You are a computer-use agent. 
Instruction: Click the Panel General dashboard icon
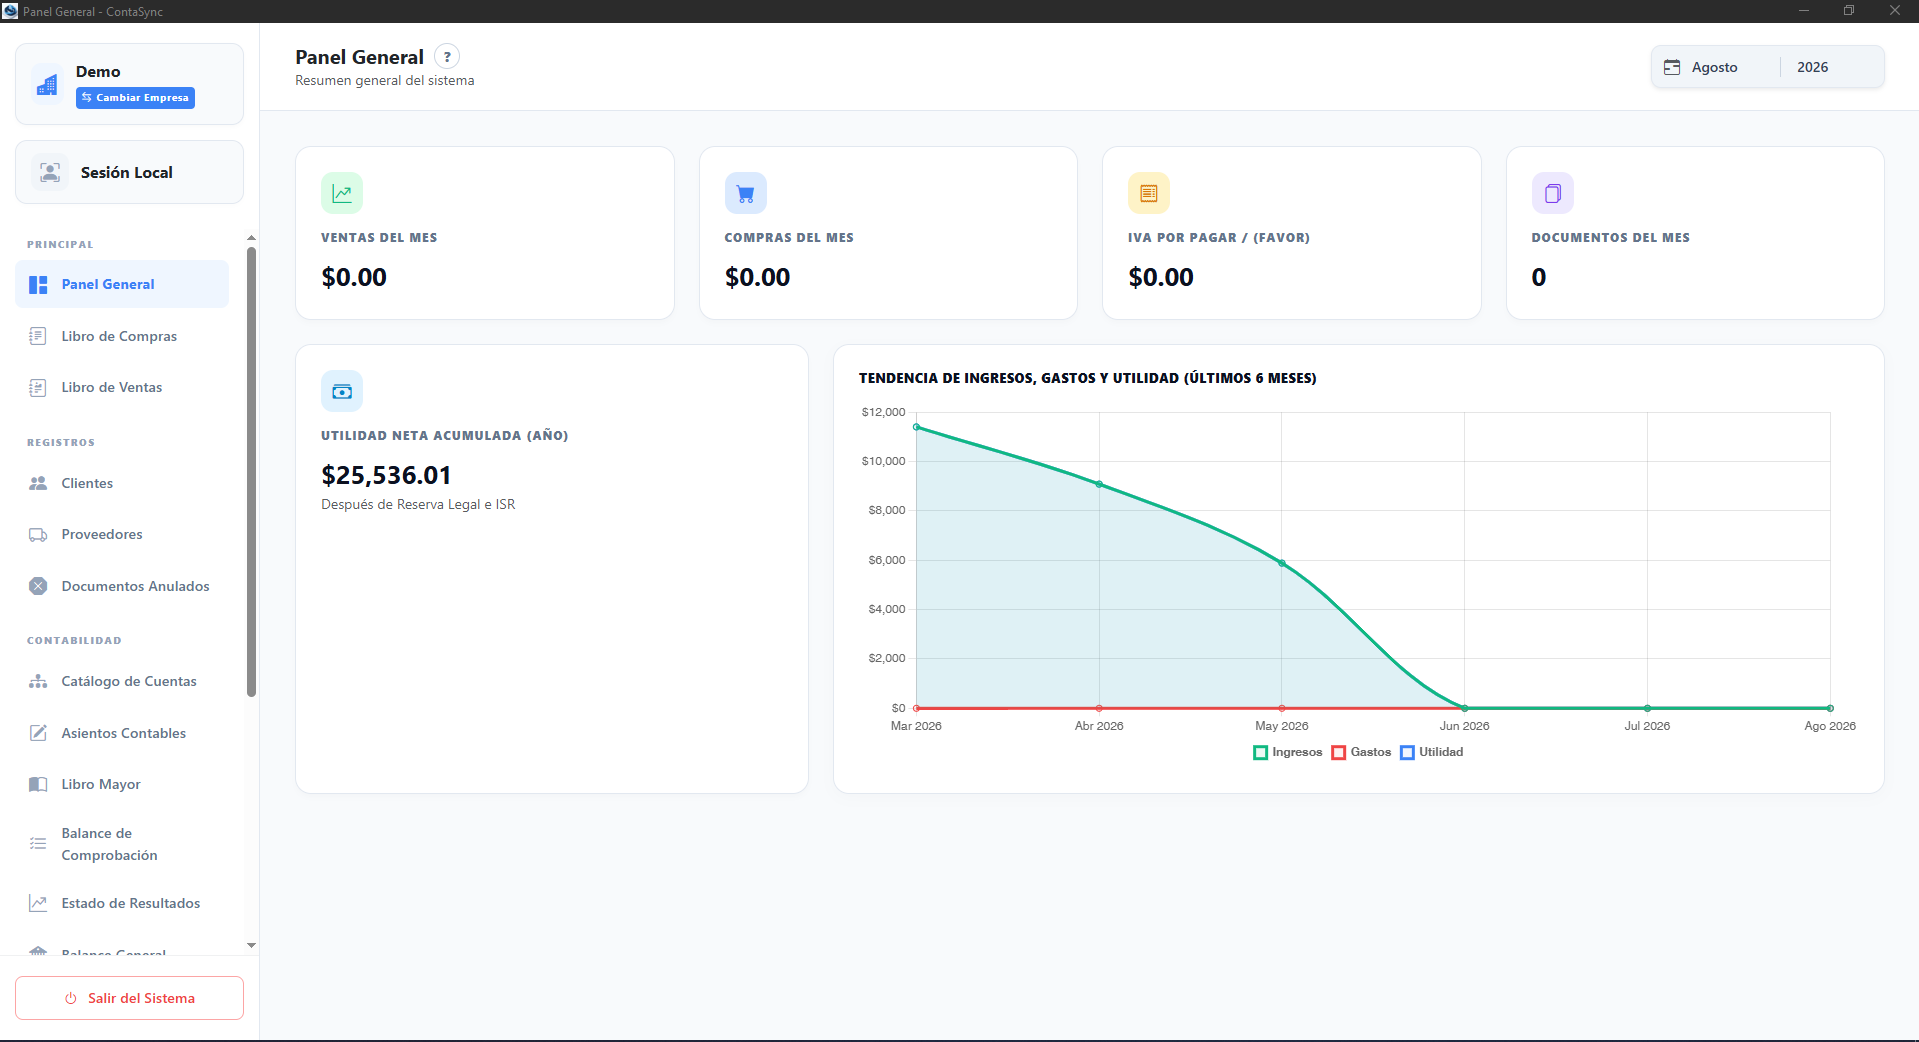[38, 285]
